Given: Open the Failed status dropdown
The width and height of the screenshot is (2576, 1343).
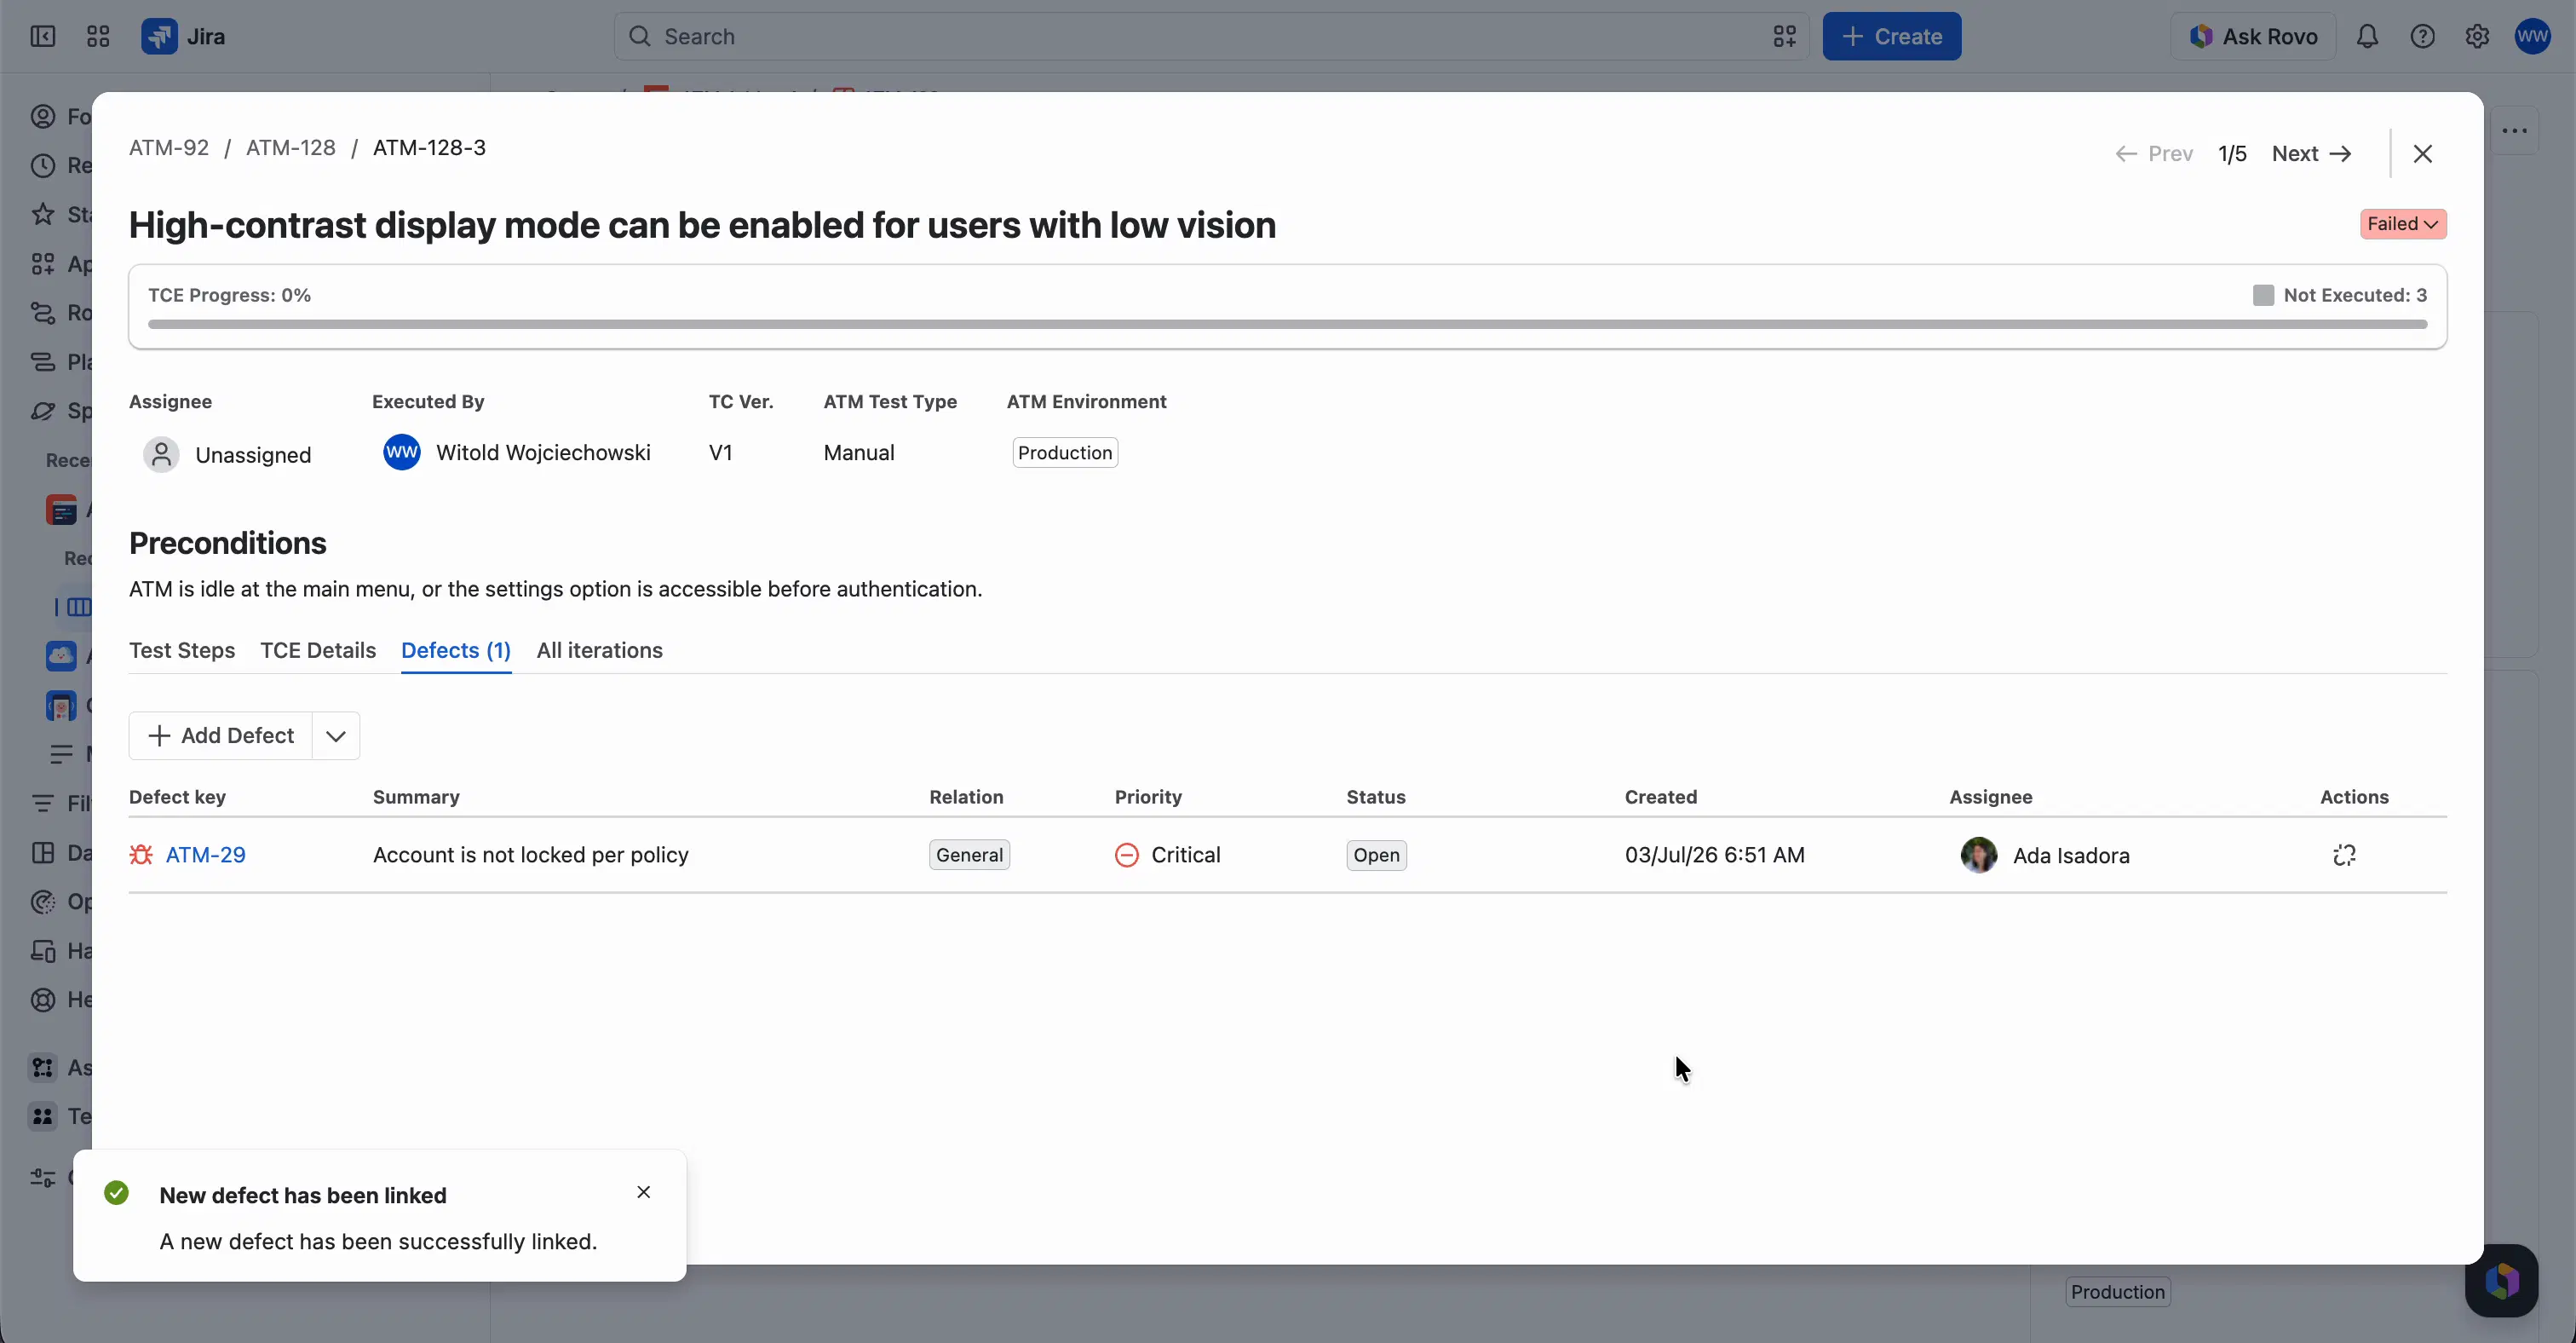Looking at the screenshot, I should (x=2403, y=224).
